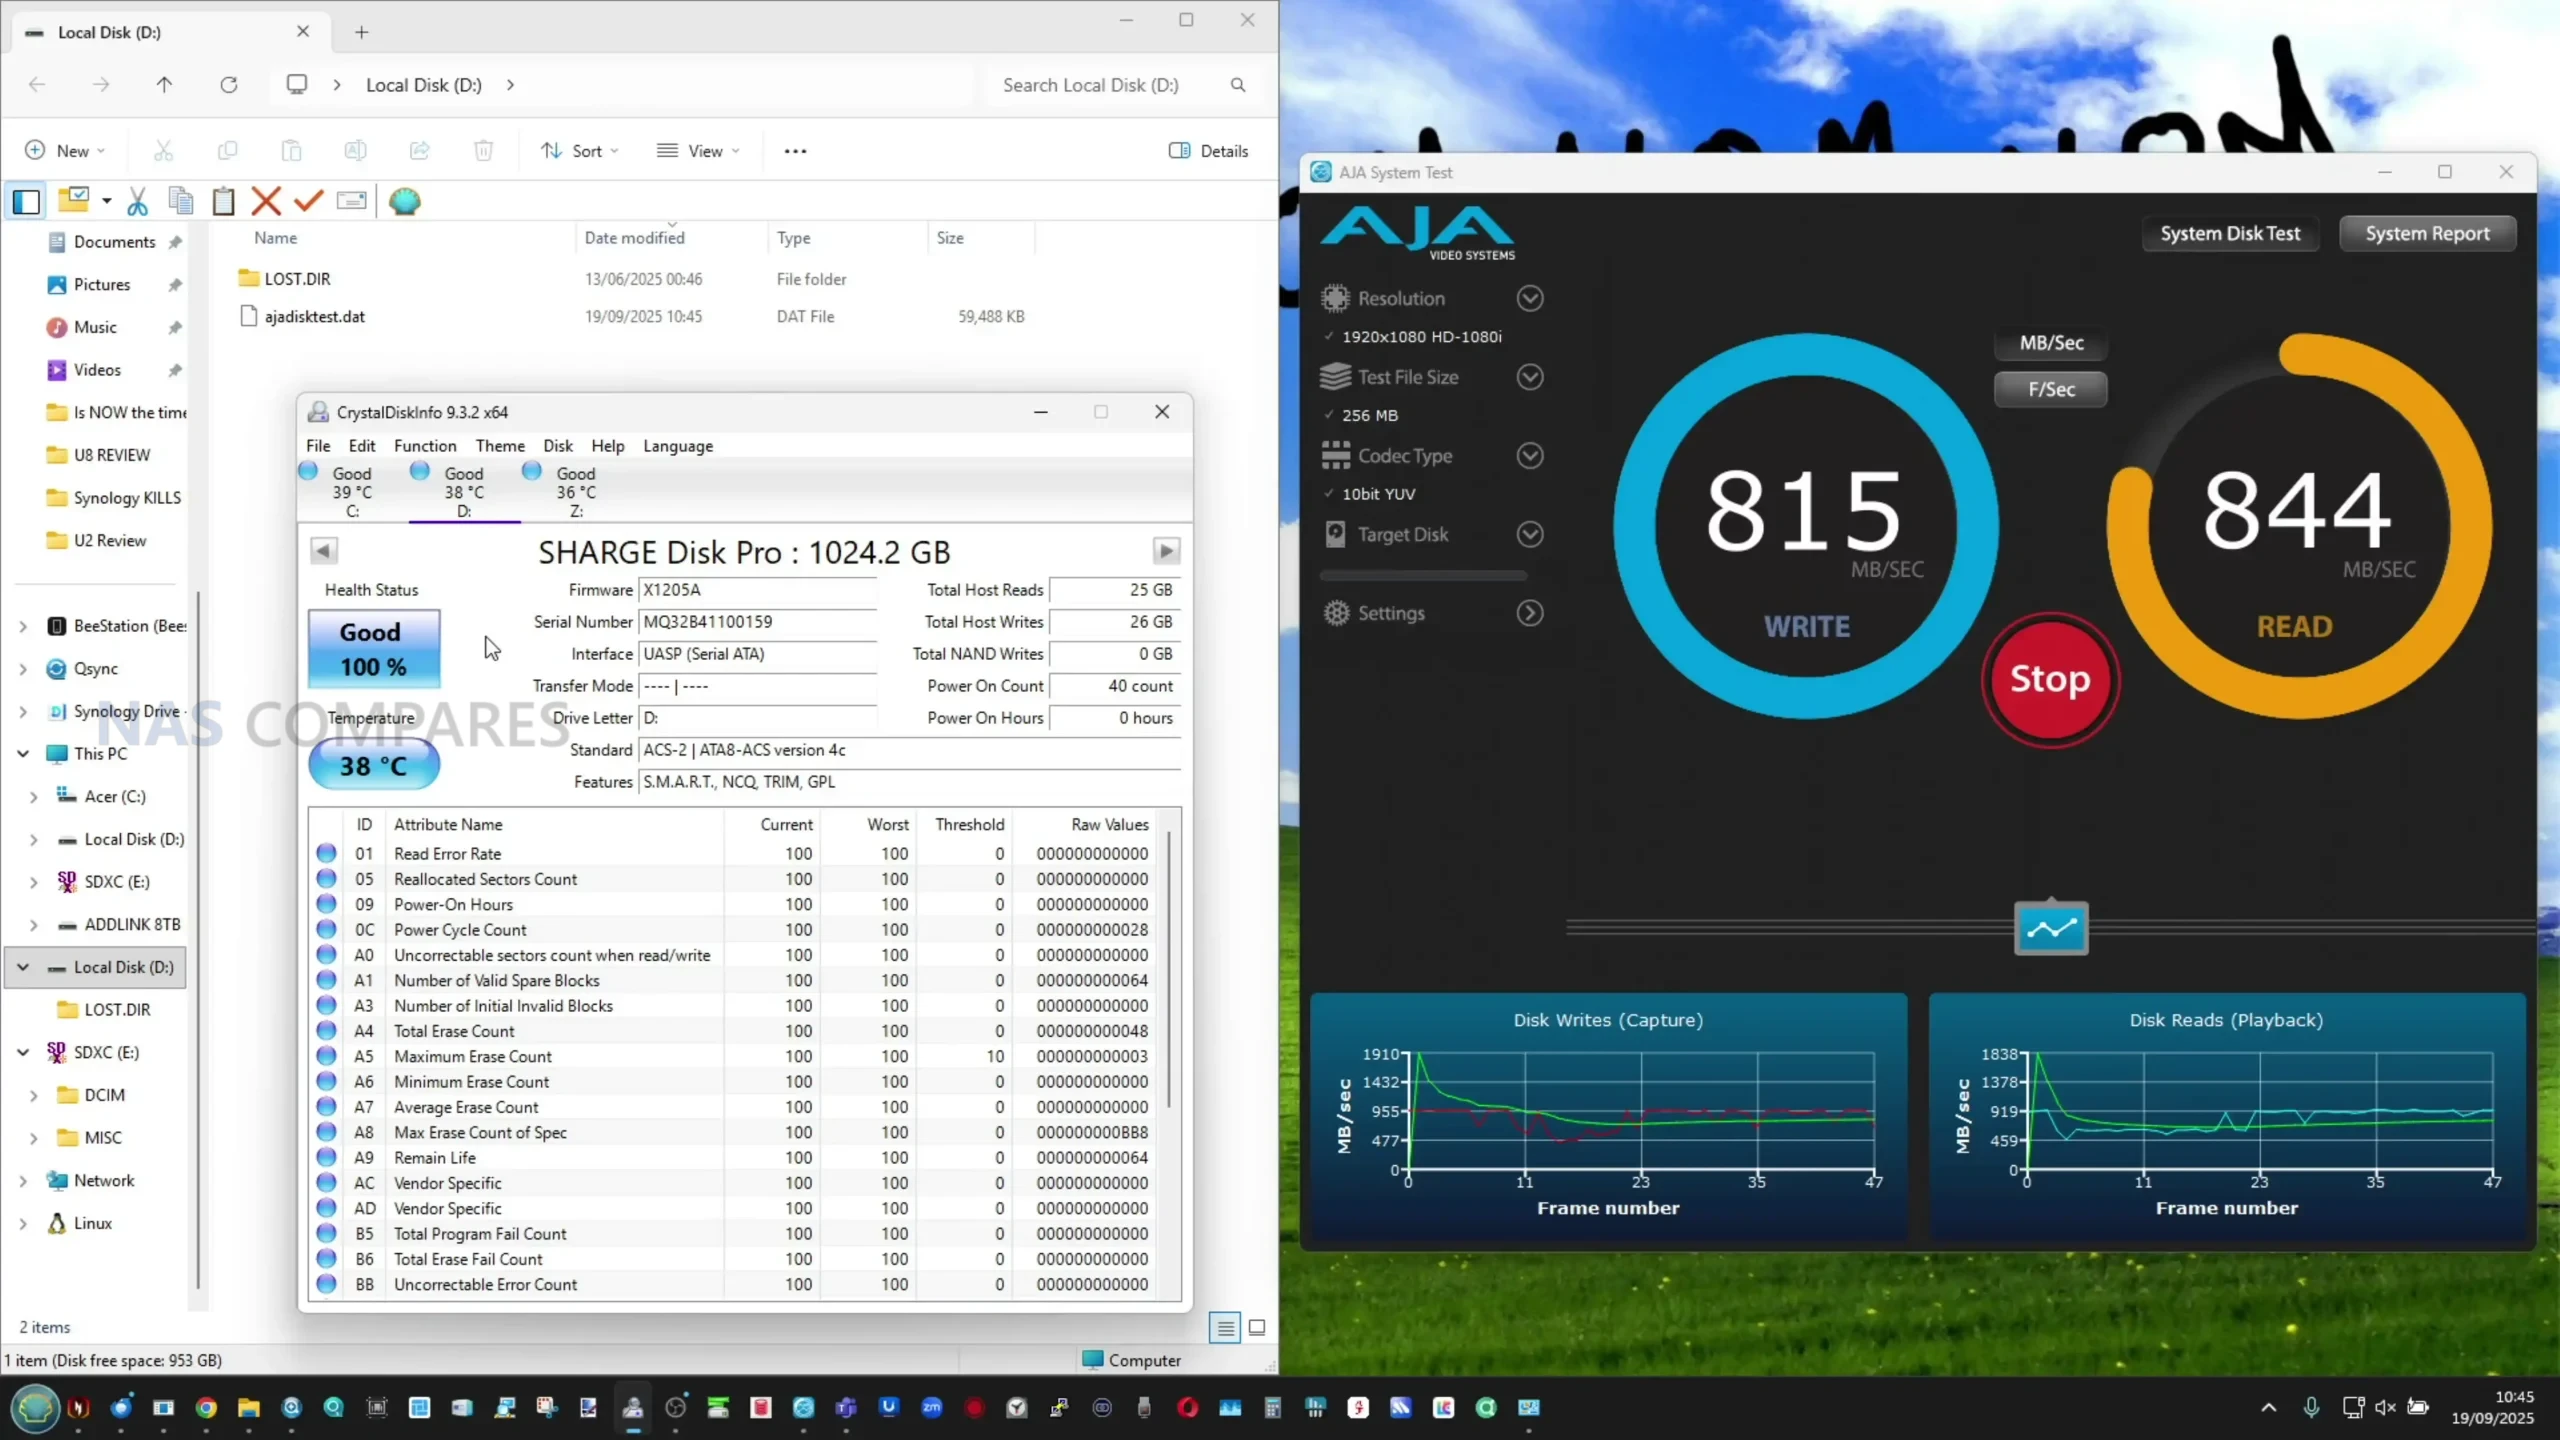The image size is (2560, 1440).
Task: Open the System Report view
Action: click(2426, 234)
